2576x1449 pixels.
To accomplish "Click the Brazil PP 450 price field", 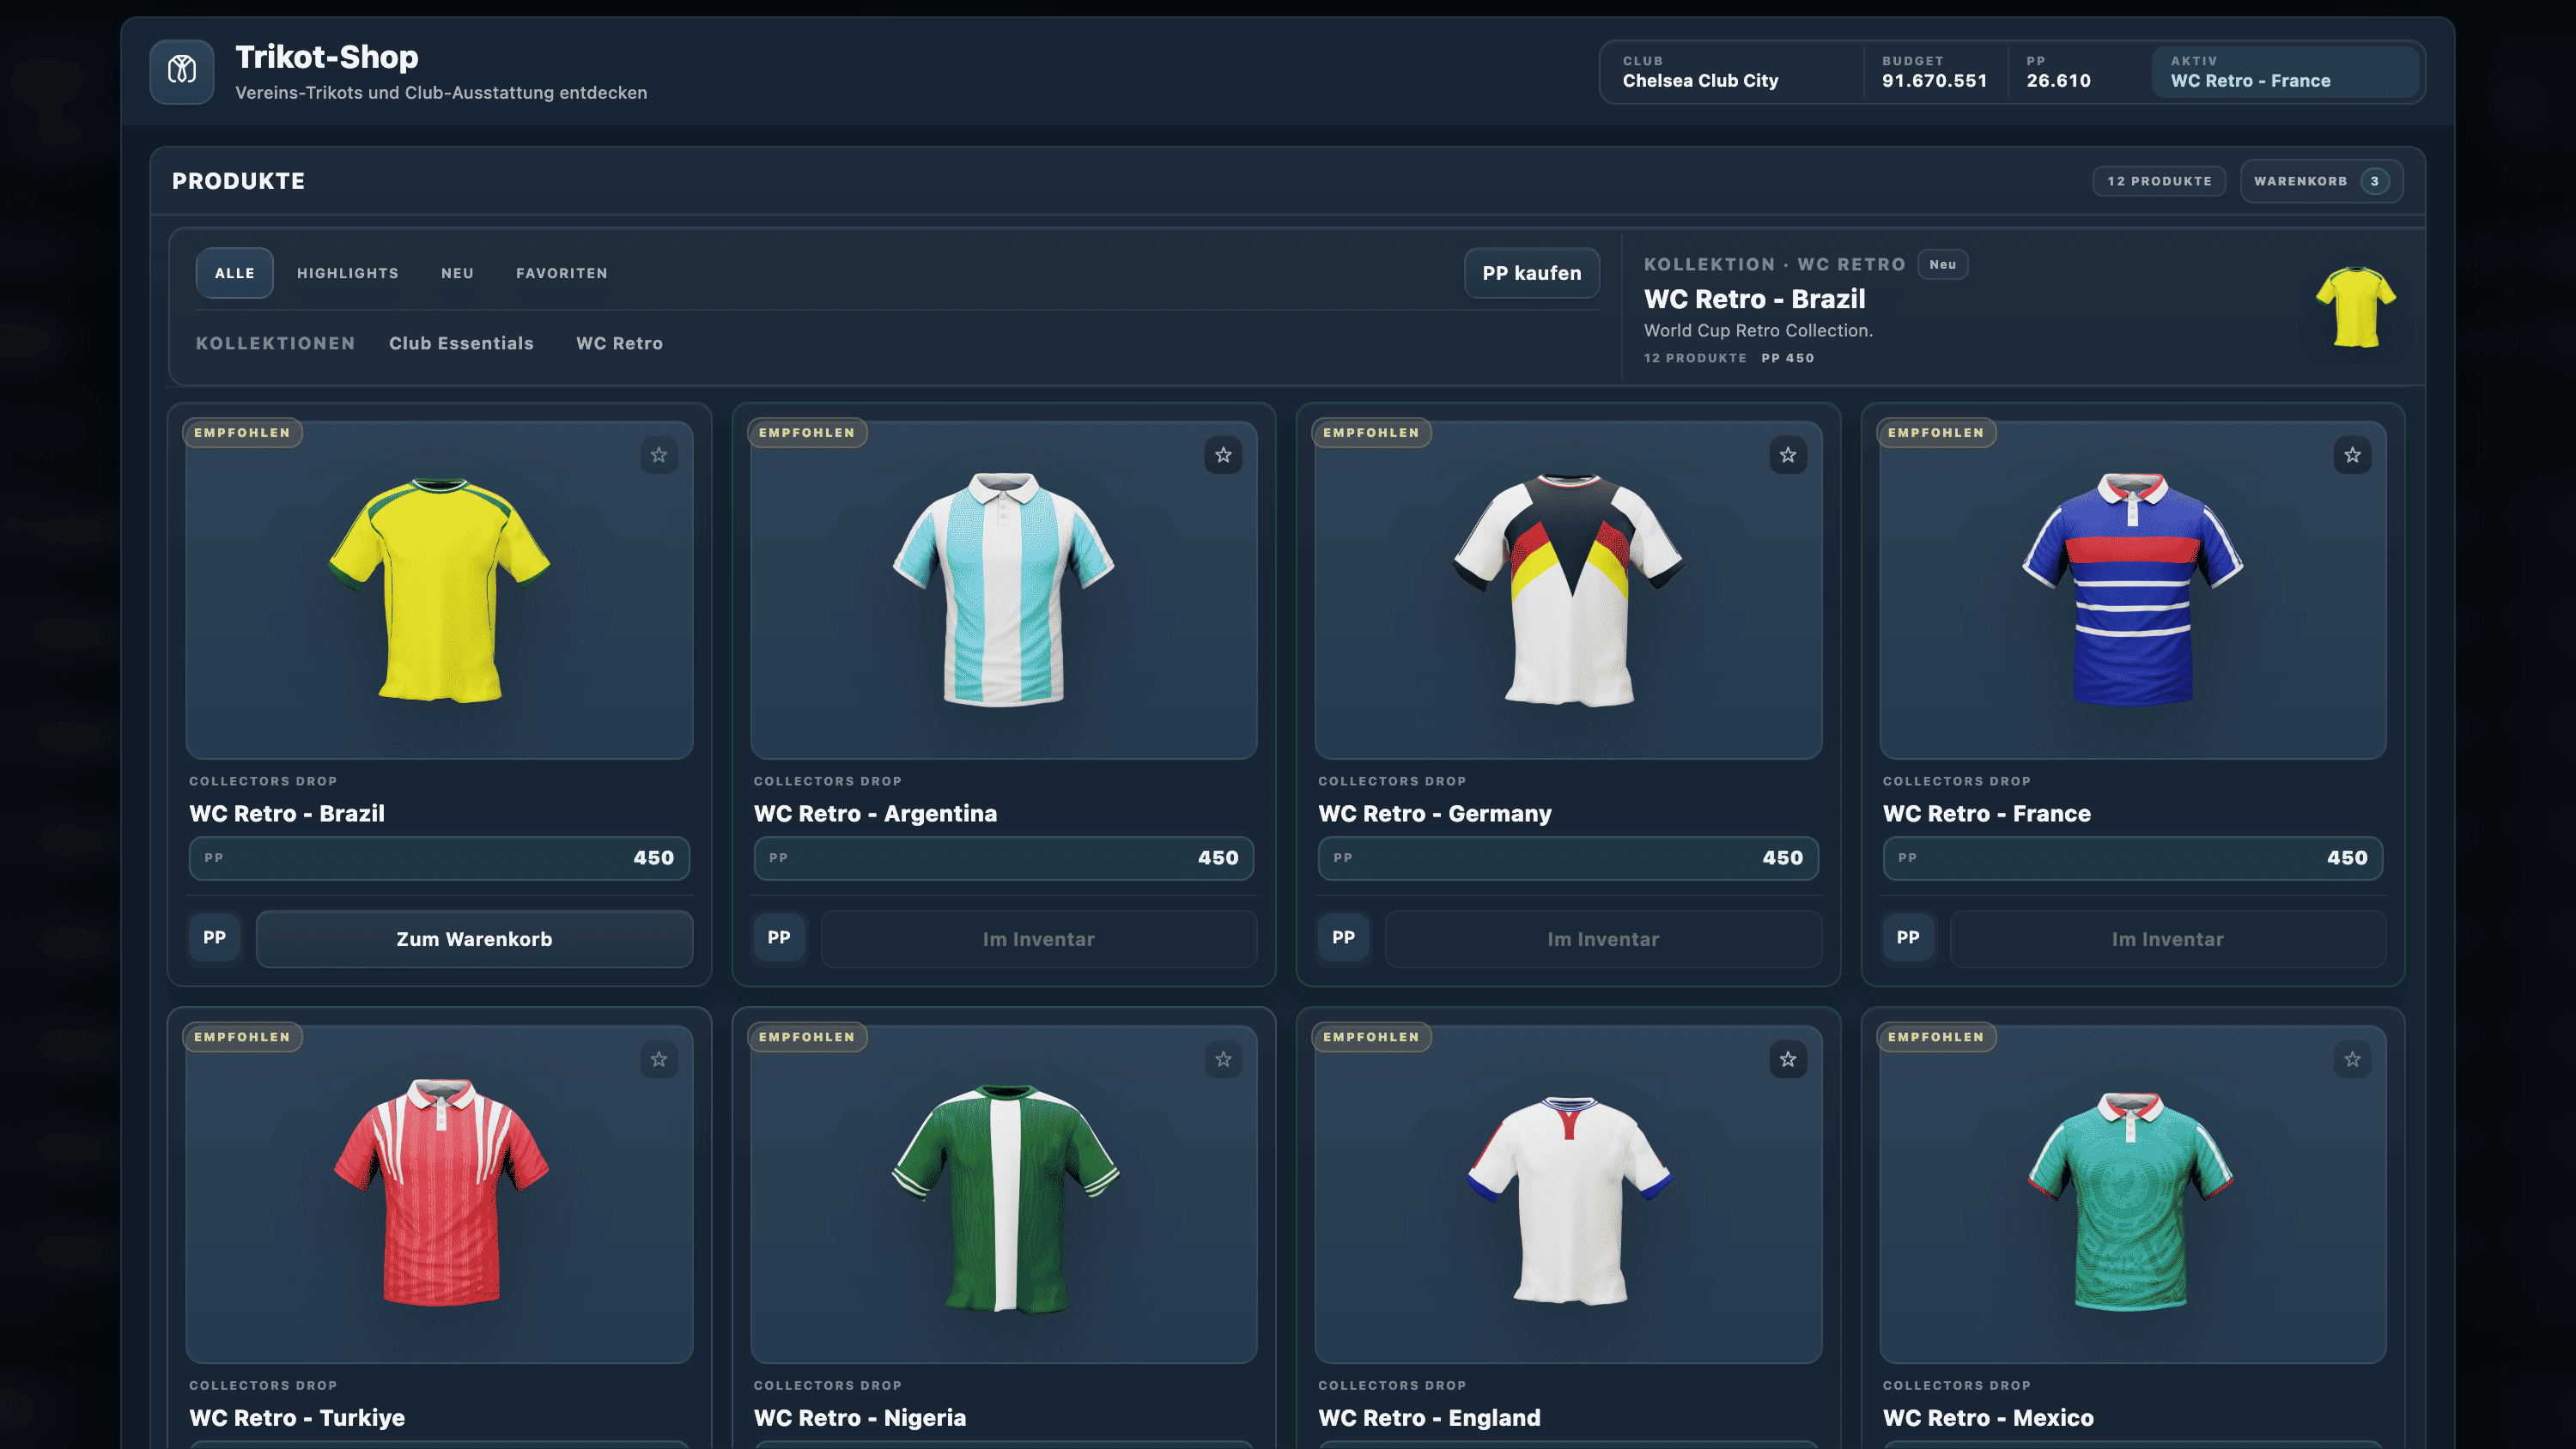I will pyautogui.click(x=439, y=858).
